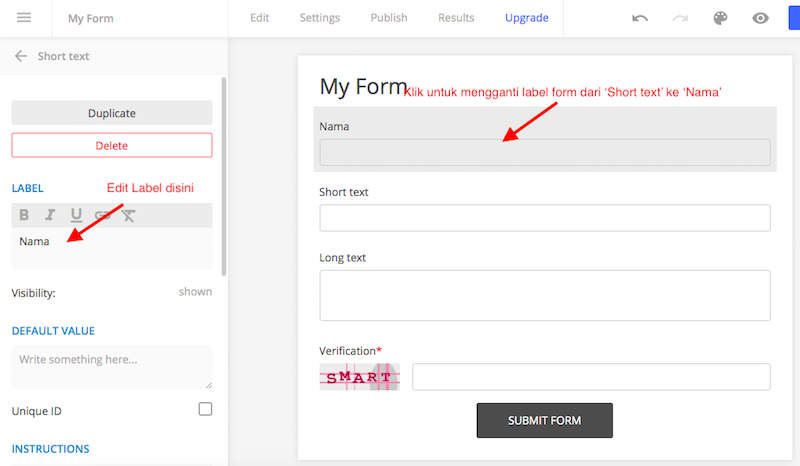Select the Nama input field
This screenshot has width=800, height=466.
point(544,152)
